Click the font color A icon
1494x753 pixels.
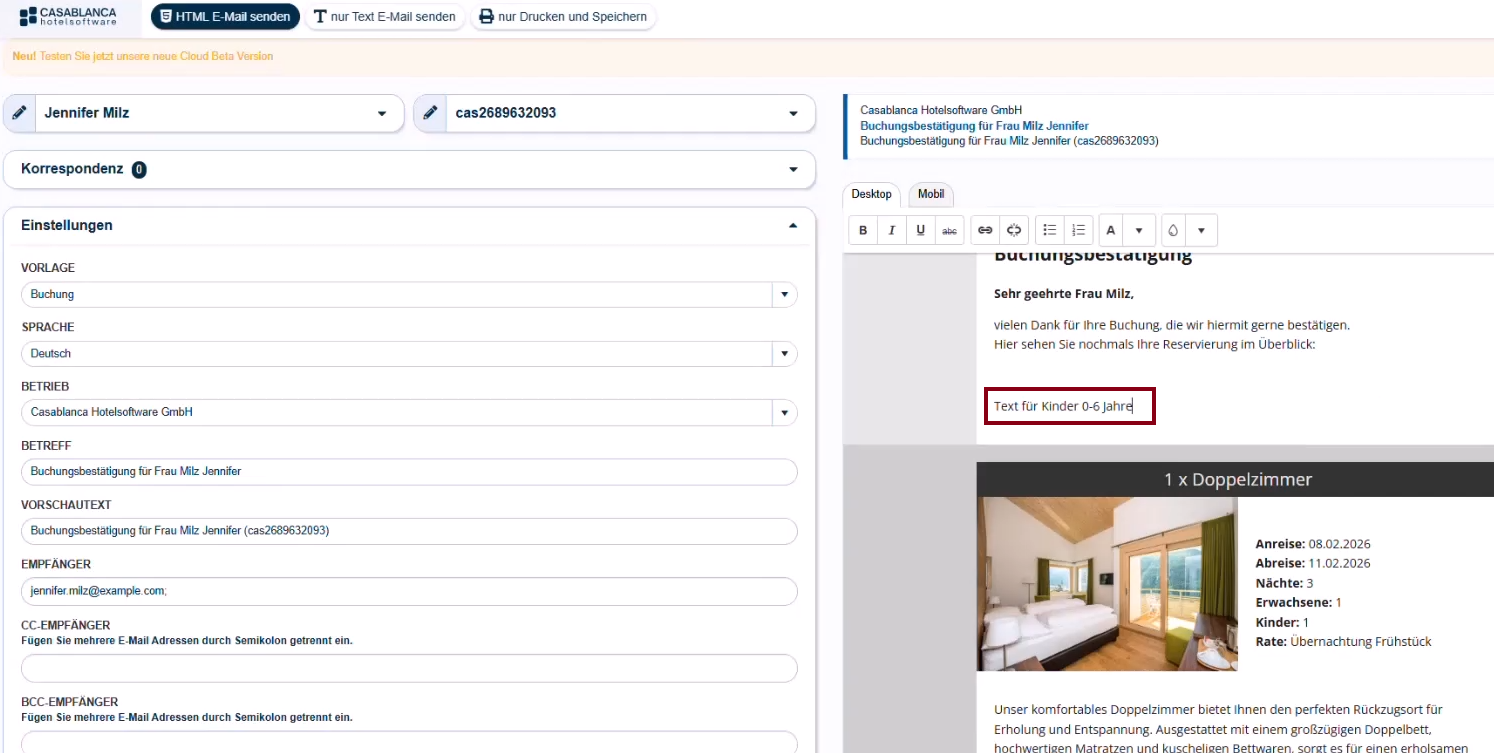[1110, 230]
